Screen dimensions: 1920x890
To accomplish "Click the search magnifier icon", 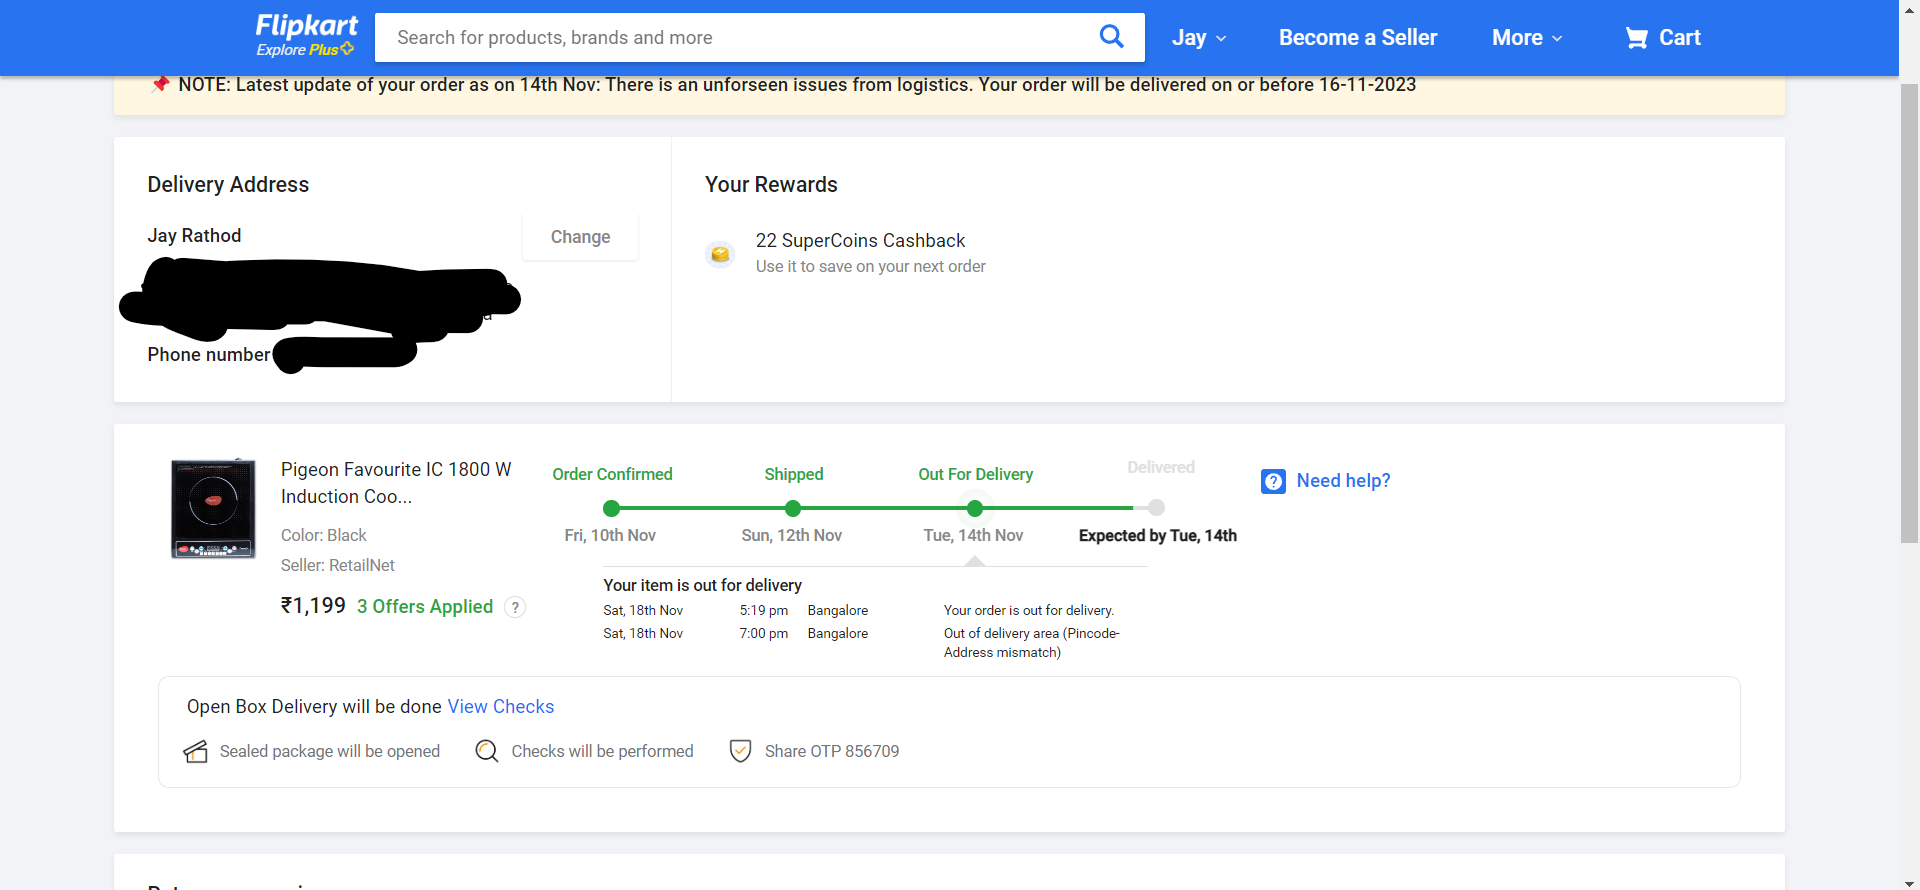I will [1111, 37].
